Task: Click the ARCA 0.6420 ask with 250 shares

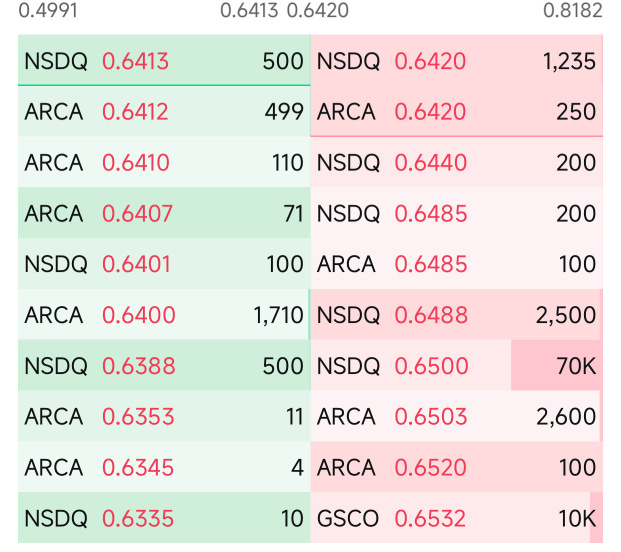Action: [x=457, y=111]
